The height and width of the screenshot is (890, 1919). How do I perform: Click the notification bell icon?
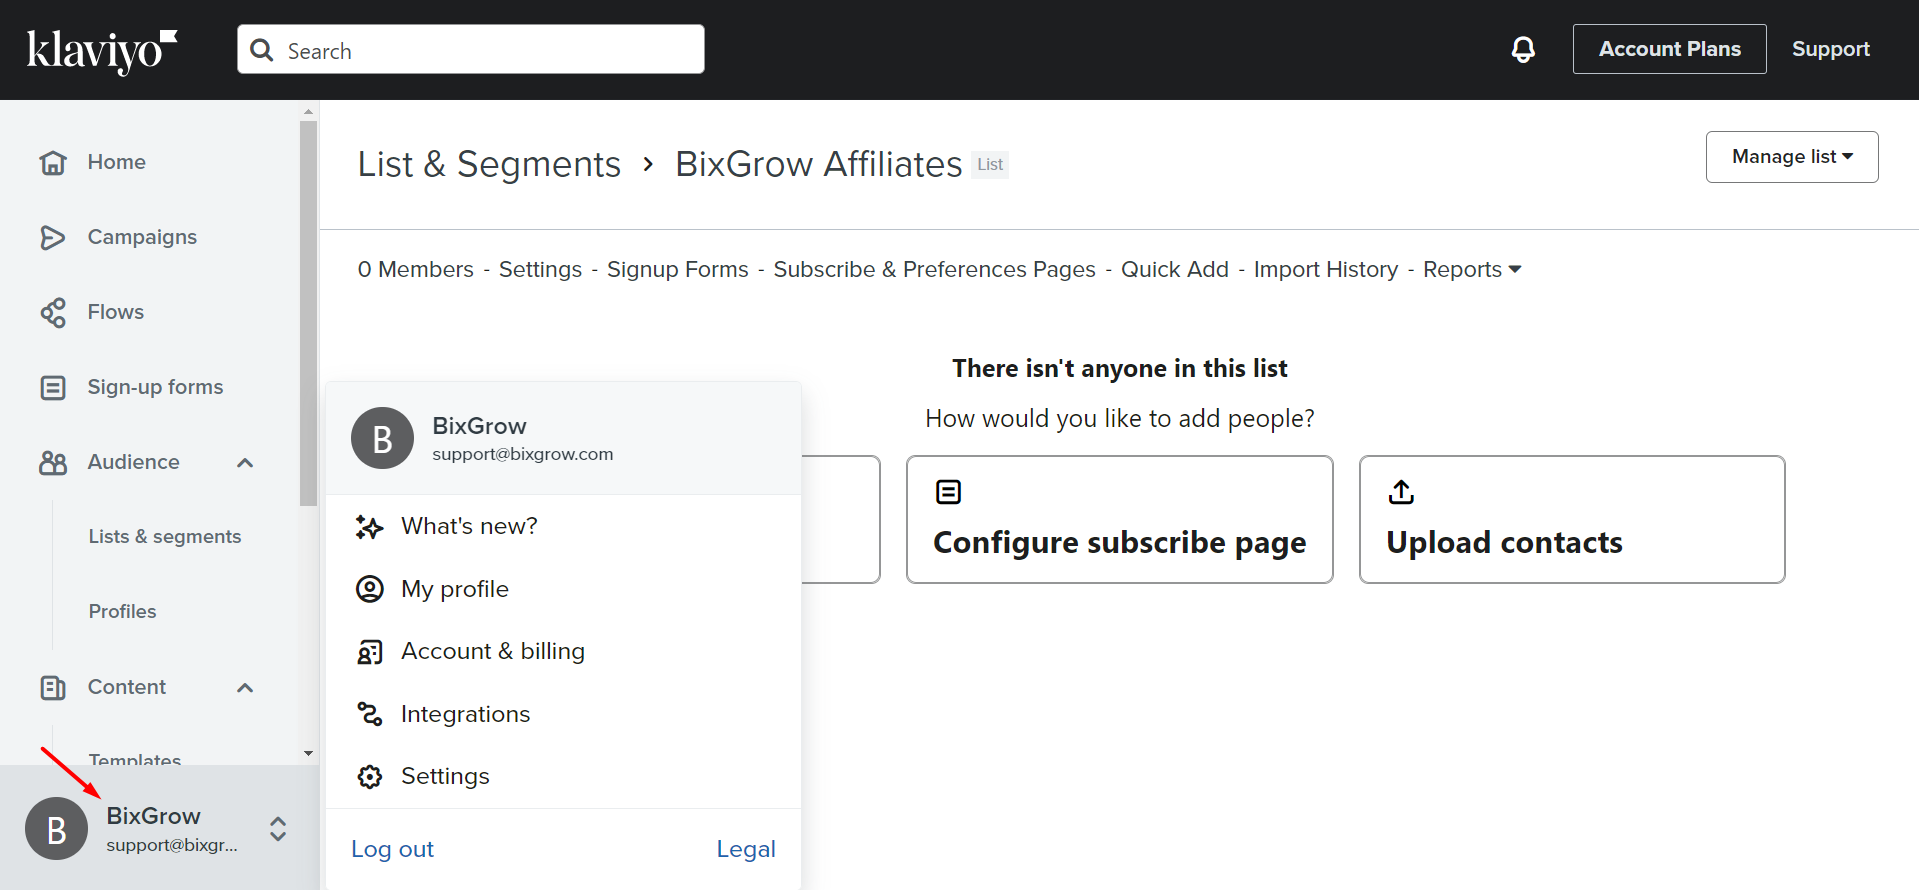[x=1523, y=49]
